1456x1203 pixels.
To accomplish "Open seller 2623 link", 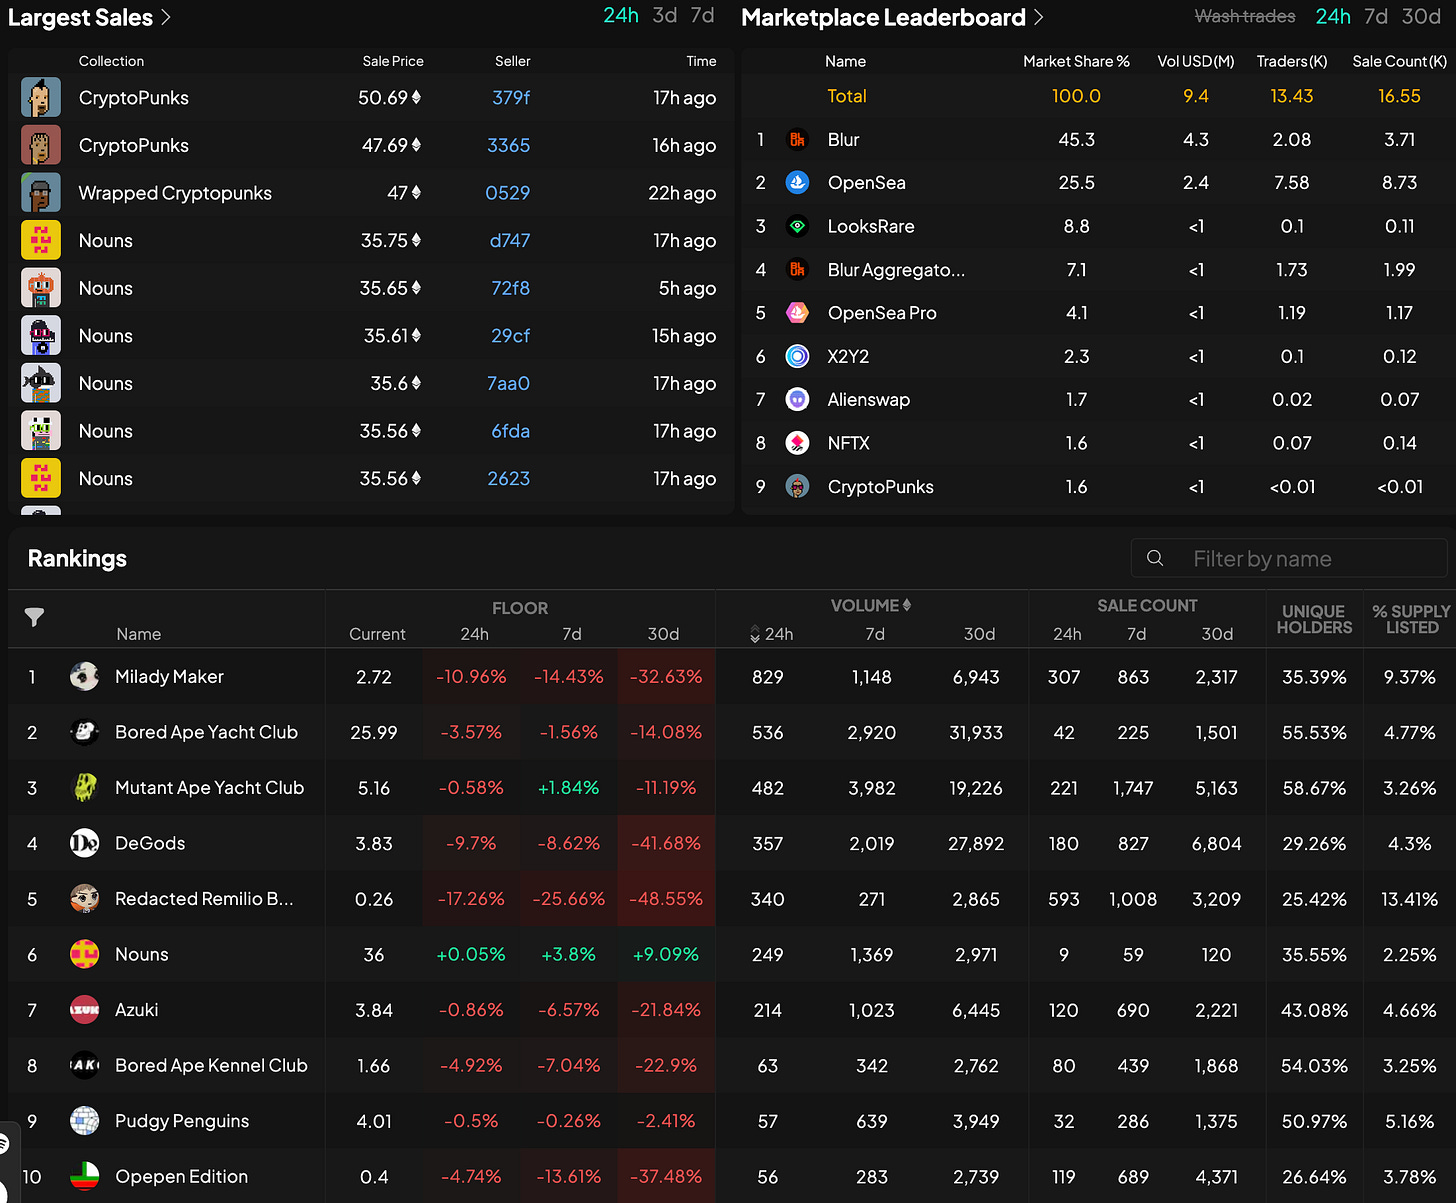I will click(509, 479).
